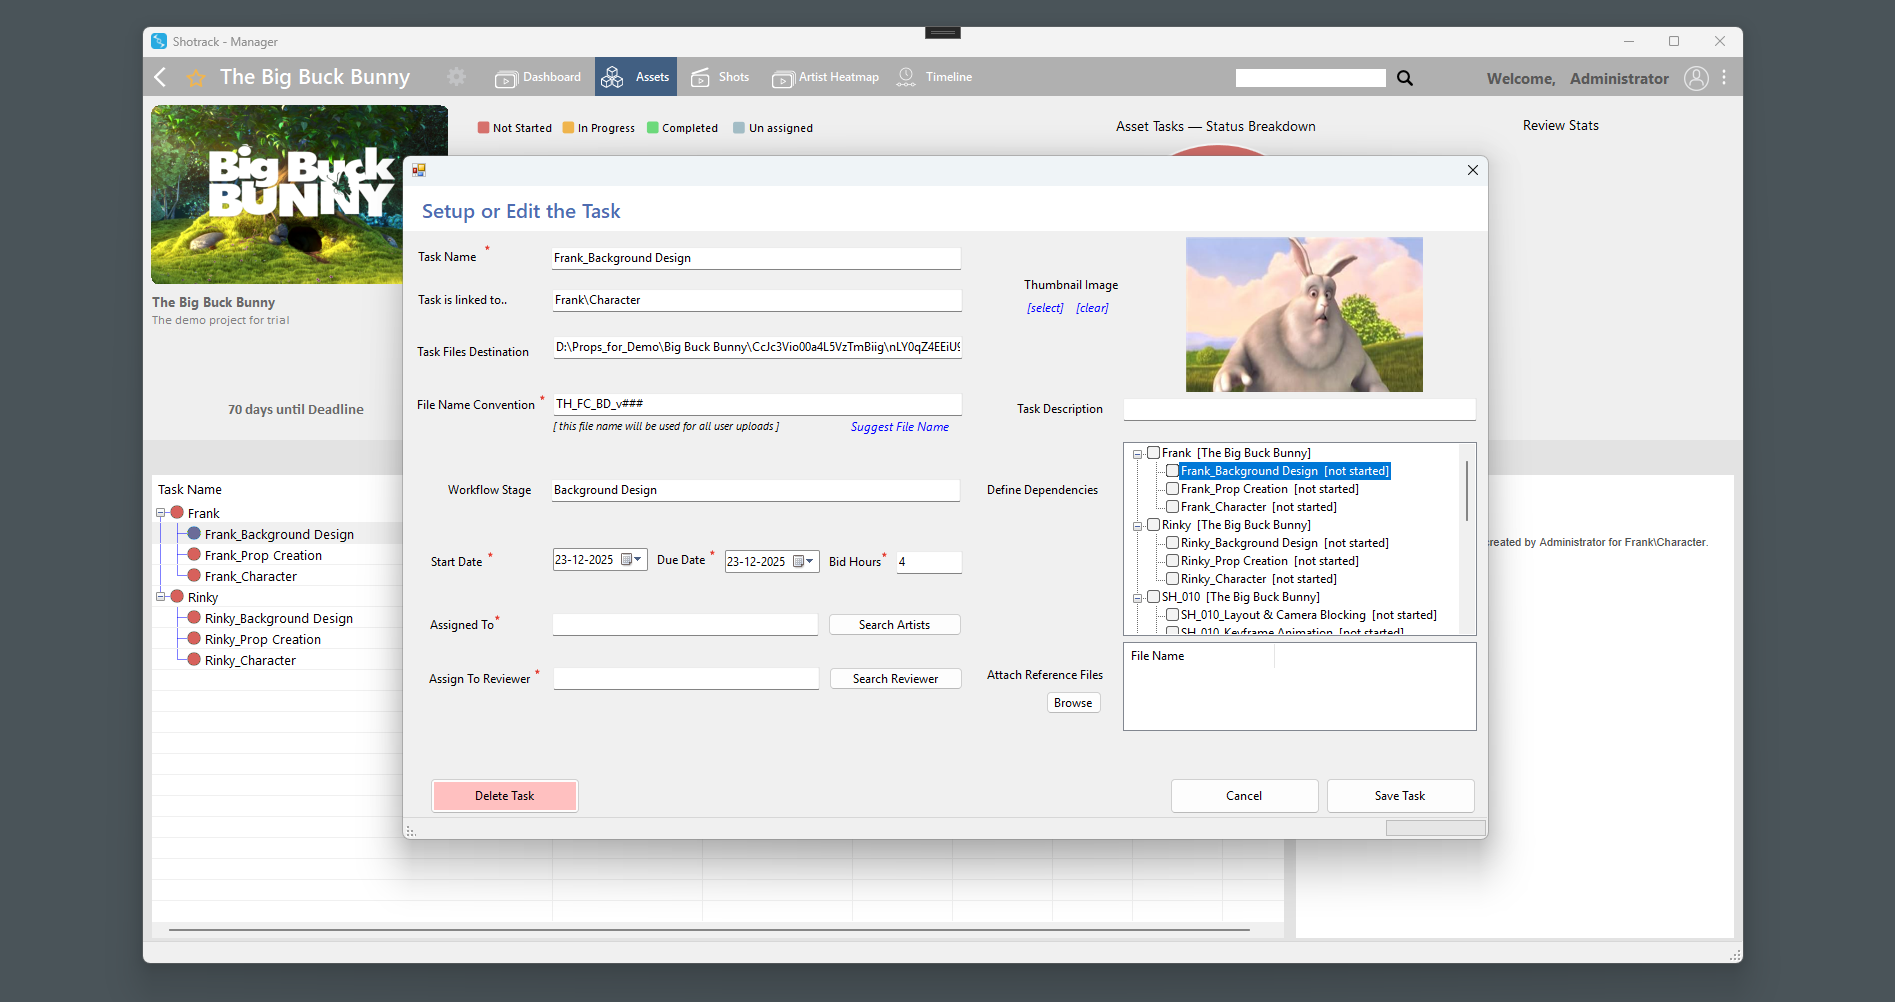Screen dimensions: 1895x1002
Task: Click the red Not Started legend swatch
Action: (483, 128)
